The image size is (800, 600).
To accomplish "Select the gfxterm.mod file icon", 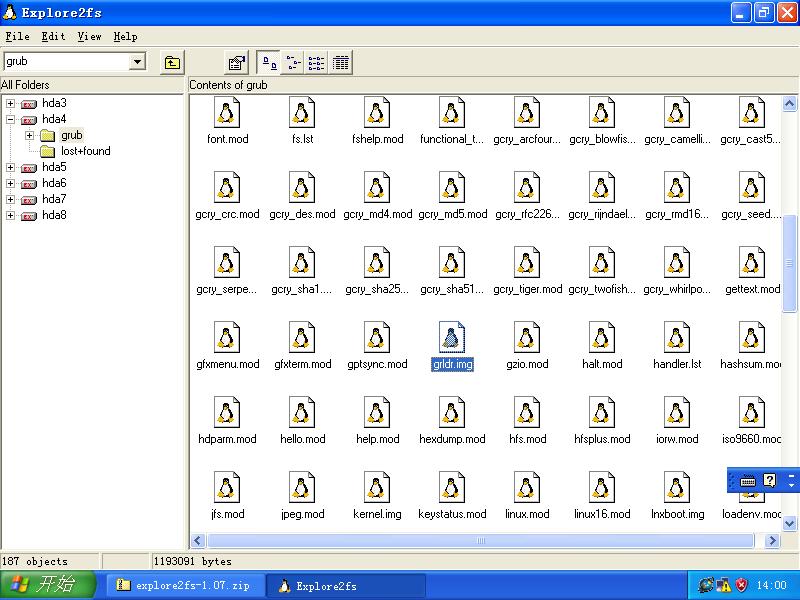I will [x=302, y=337].
